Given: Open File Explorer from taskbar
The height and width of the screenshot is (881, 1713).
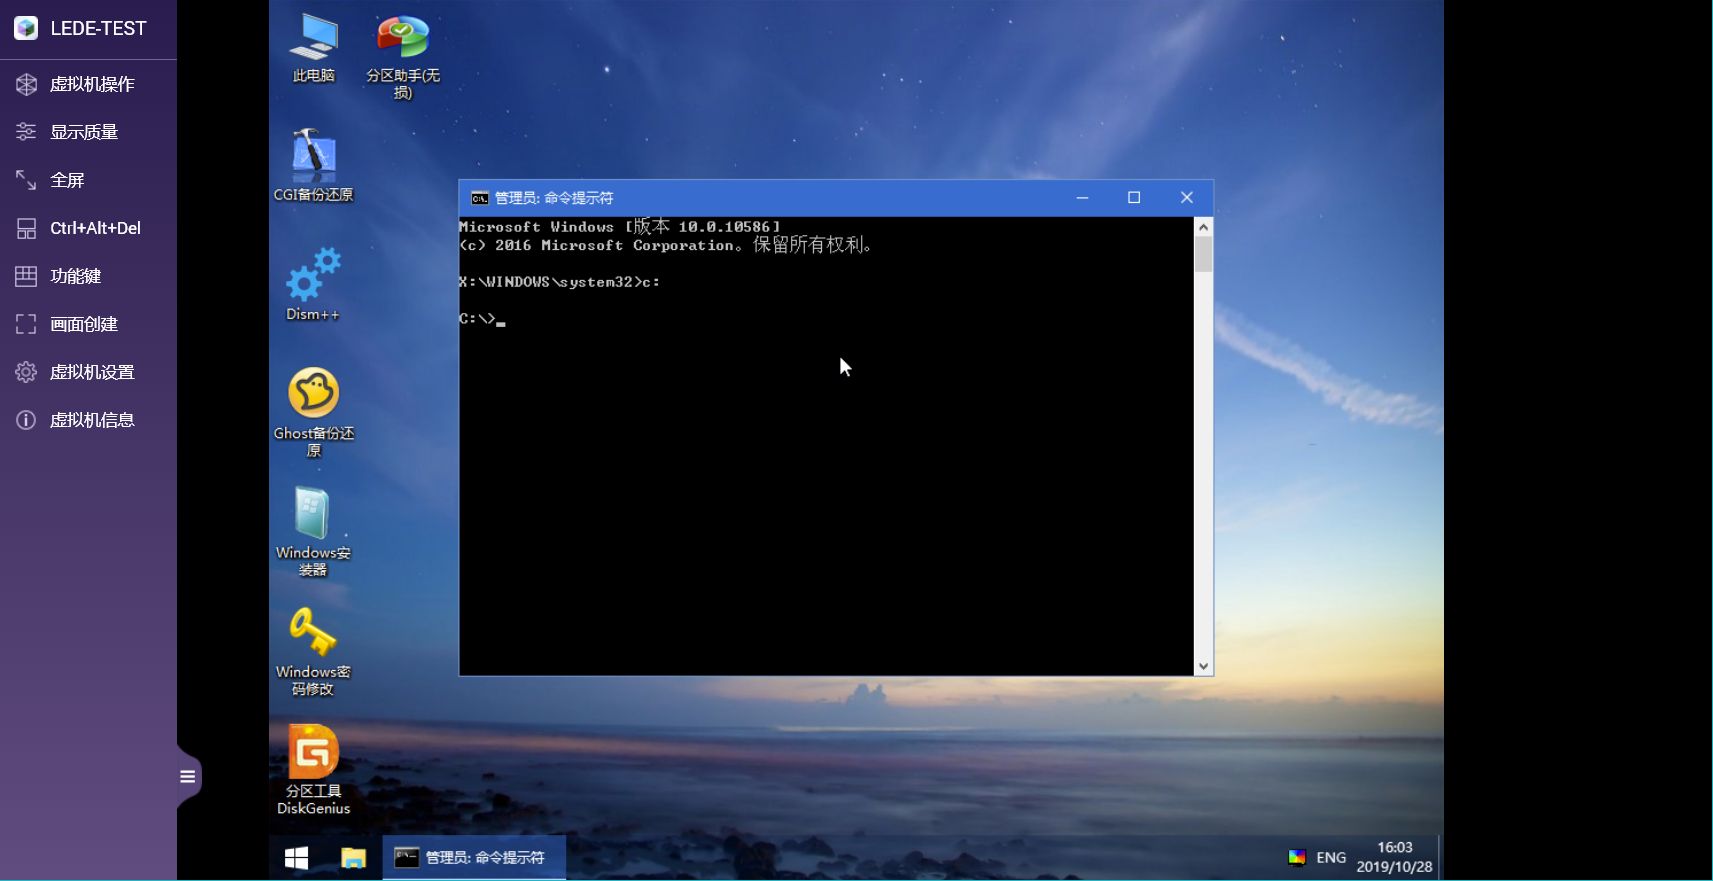Looking at the screenshot, I should (353, 858).
